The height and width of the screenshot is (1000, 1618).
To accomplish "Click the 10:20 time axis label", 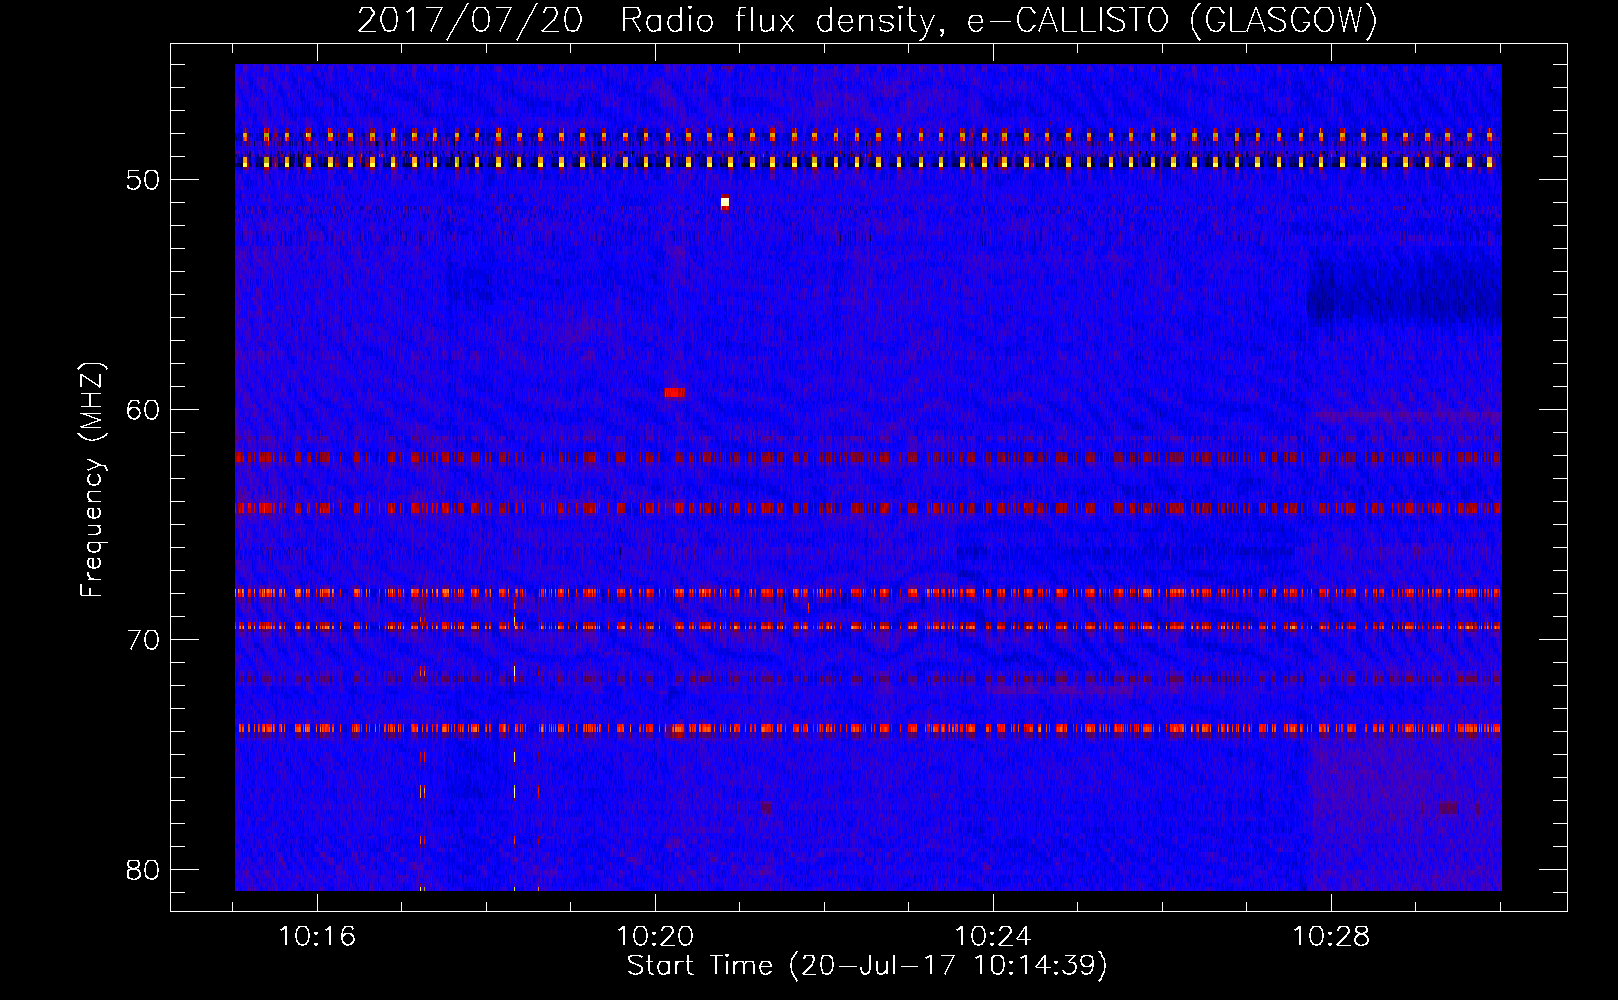I will pyautogui.click(x=655, y=937).
